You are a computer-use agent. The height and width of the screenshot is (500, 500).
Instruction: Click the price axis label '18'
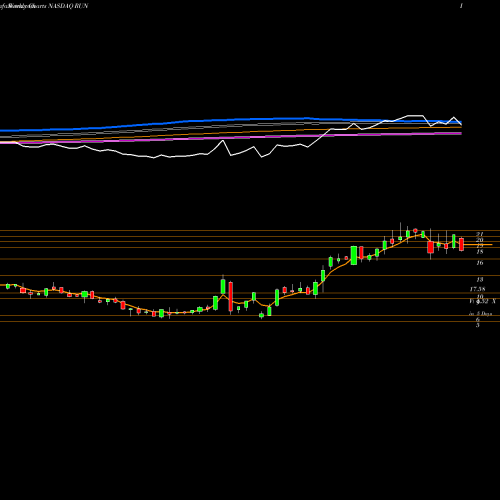click(480, 252)
